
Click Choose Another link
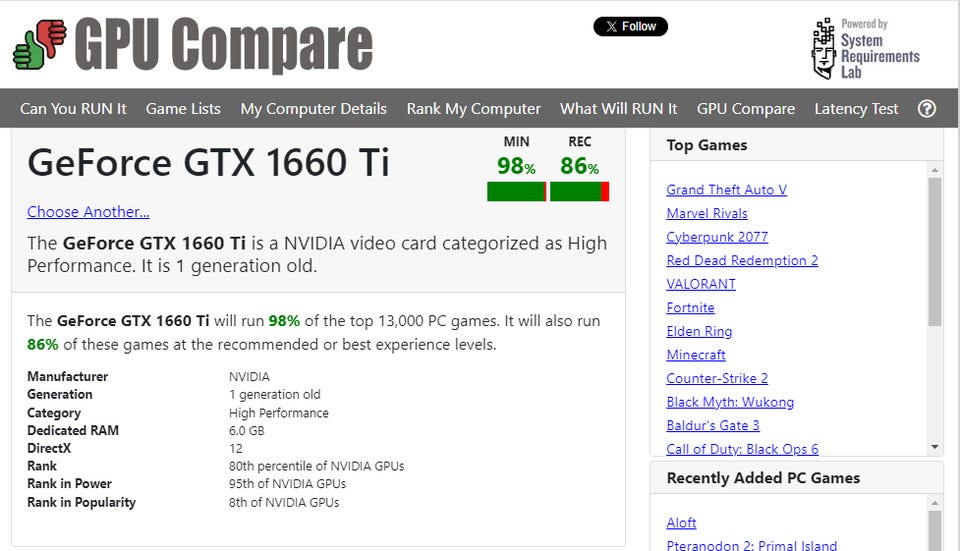coord(88,212)
